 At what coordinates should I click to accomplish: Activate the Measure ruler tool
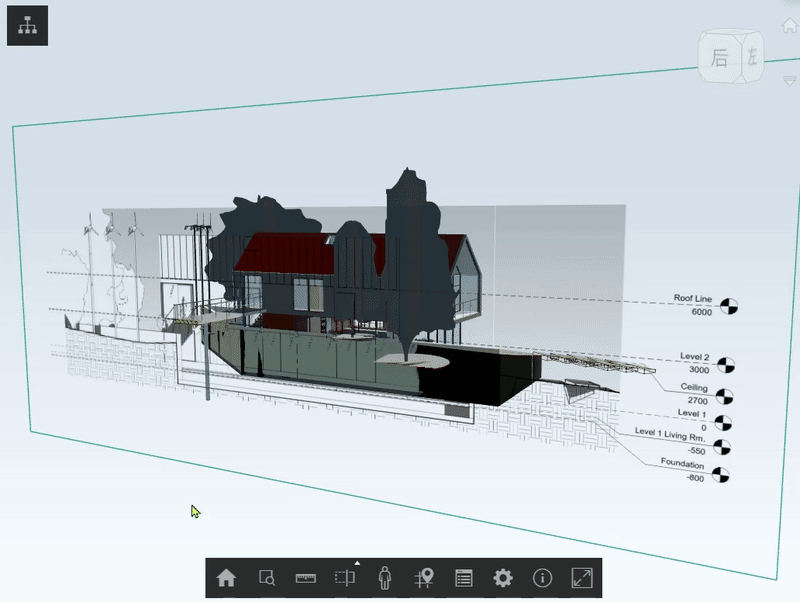coord(306,578)
